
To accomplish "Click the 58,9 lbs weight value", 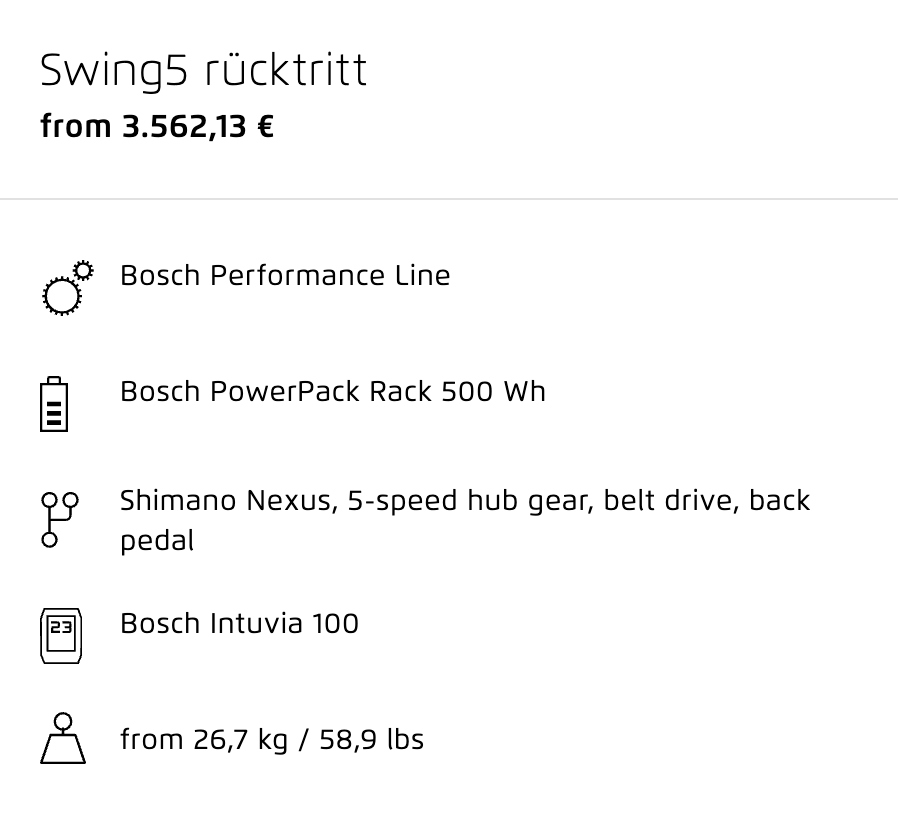I will coord(371,739).
